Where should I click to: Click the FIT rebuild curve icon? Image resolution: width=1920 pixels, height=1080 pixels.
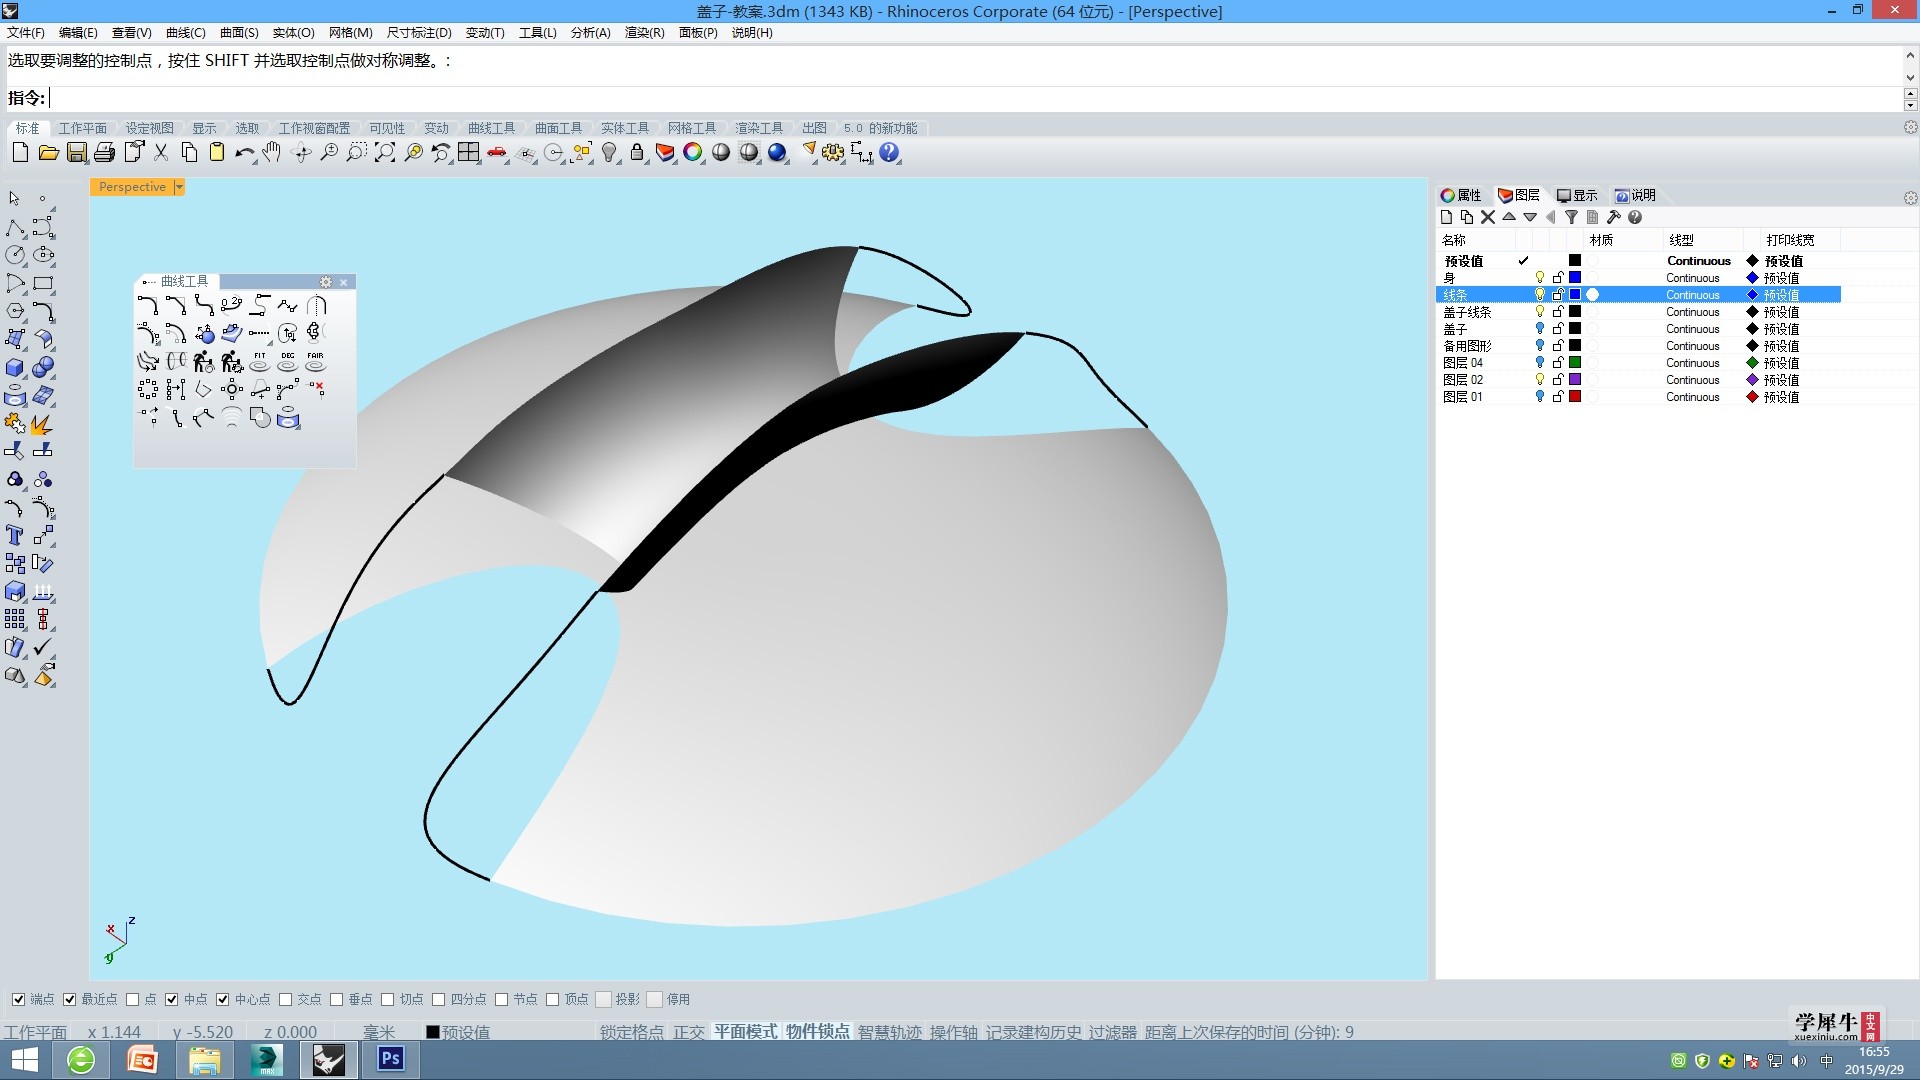(260, 362)
